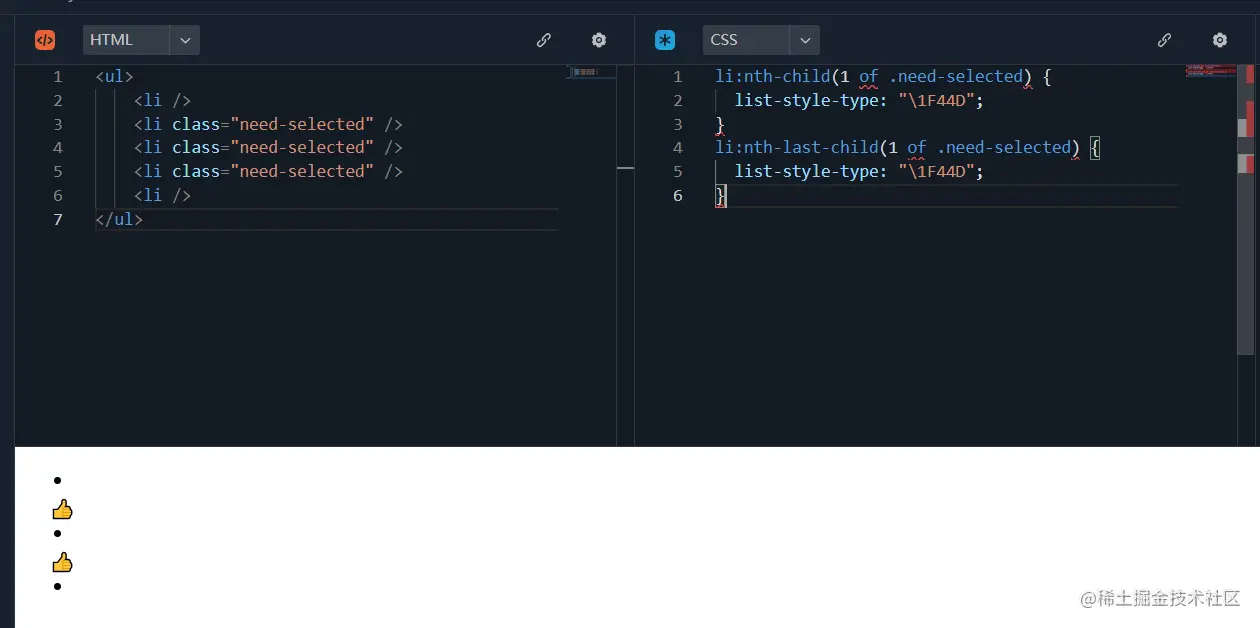
Task: Click line number 6 in CSS editor
Action: pos(678,195)
